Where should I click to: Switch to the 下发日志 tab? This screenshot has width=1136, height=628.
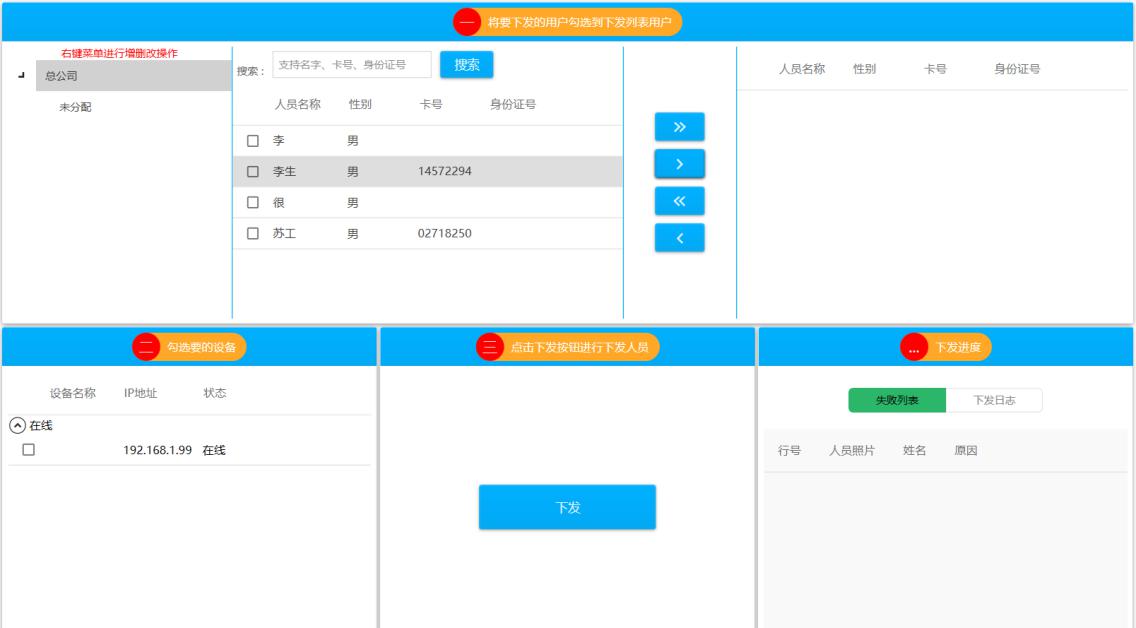coord(994,401)
